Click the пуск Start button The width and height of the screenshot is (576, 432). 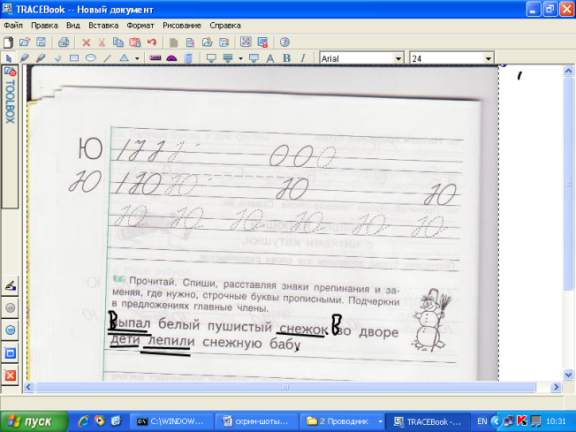(x=34, y=421)
